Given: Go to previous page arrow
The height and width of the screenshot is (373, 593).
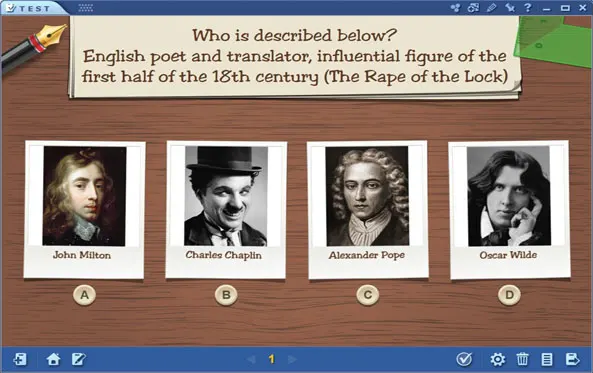Looking at the screenshot, I should tap(251, 359).
